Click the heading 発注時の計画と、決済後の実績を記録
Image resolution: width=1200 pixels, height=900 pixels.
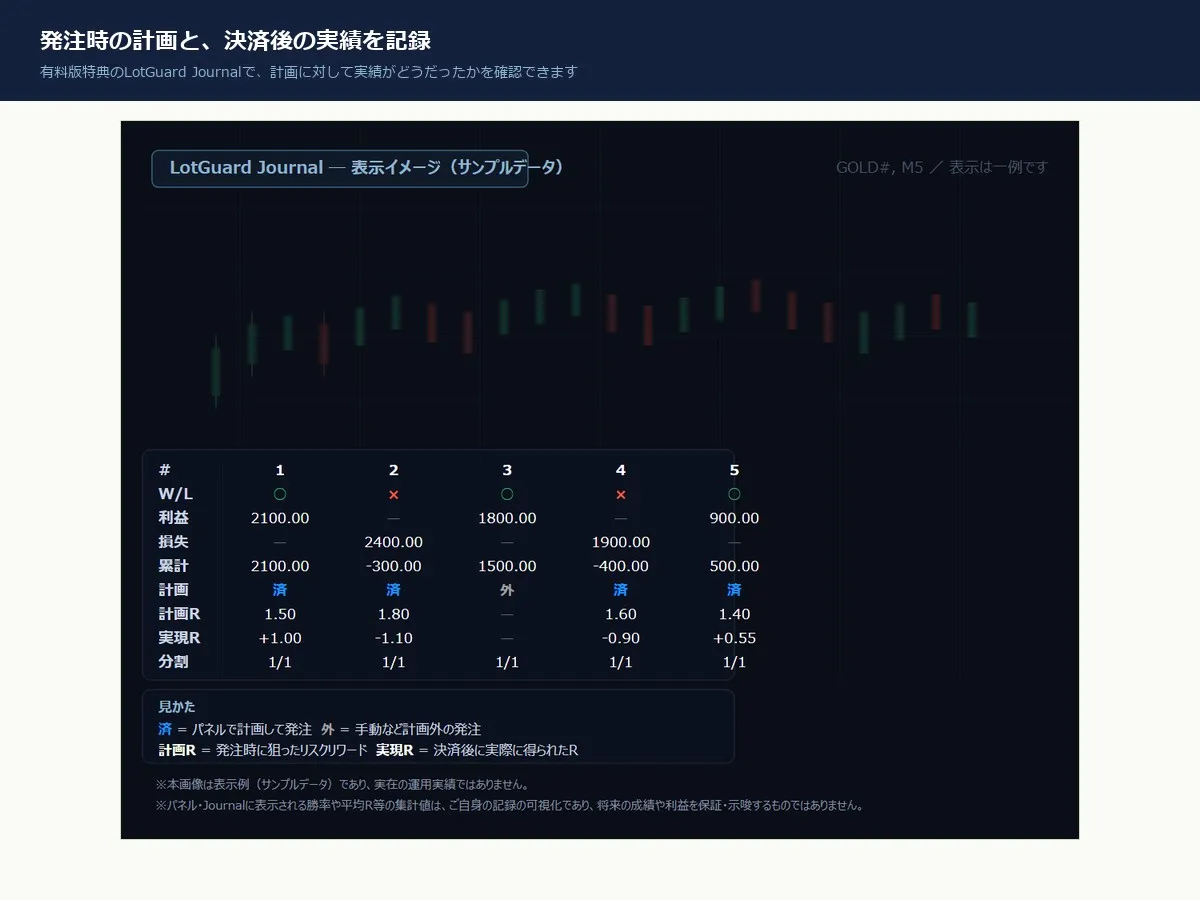pos(235,40)
